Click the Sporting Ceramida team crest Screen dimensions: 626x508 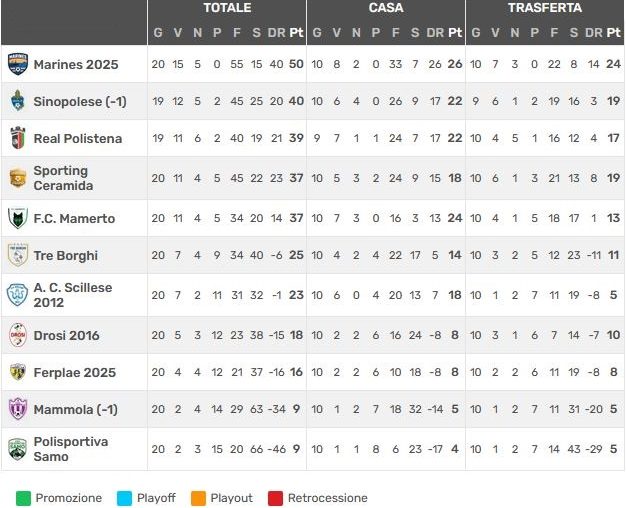point(18,178)
